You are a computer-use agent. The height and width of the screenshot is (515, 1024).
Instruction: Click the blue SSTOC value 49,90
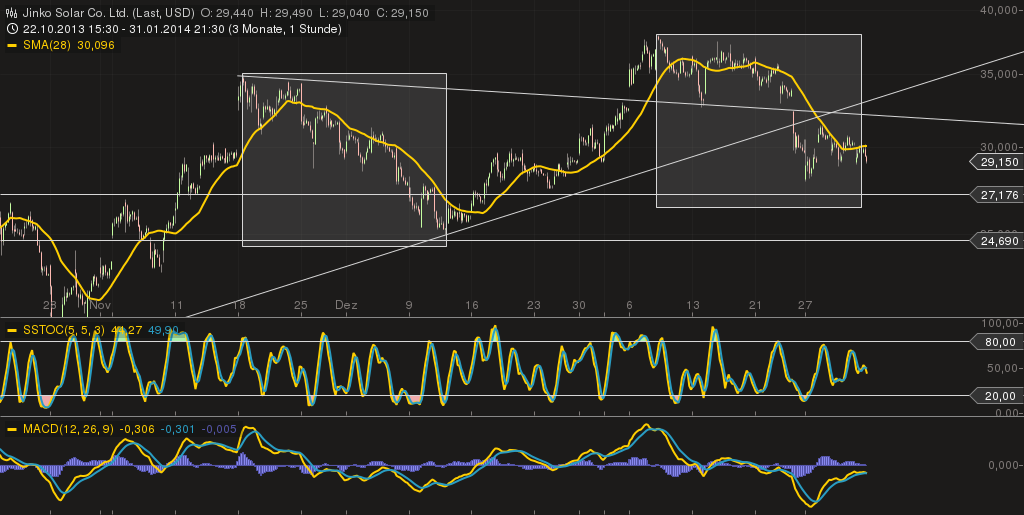tap(163, 331)
